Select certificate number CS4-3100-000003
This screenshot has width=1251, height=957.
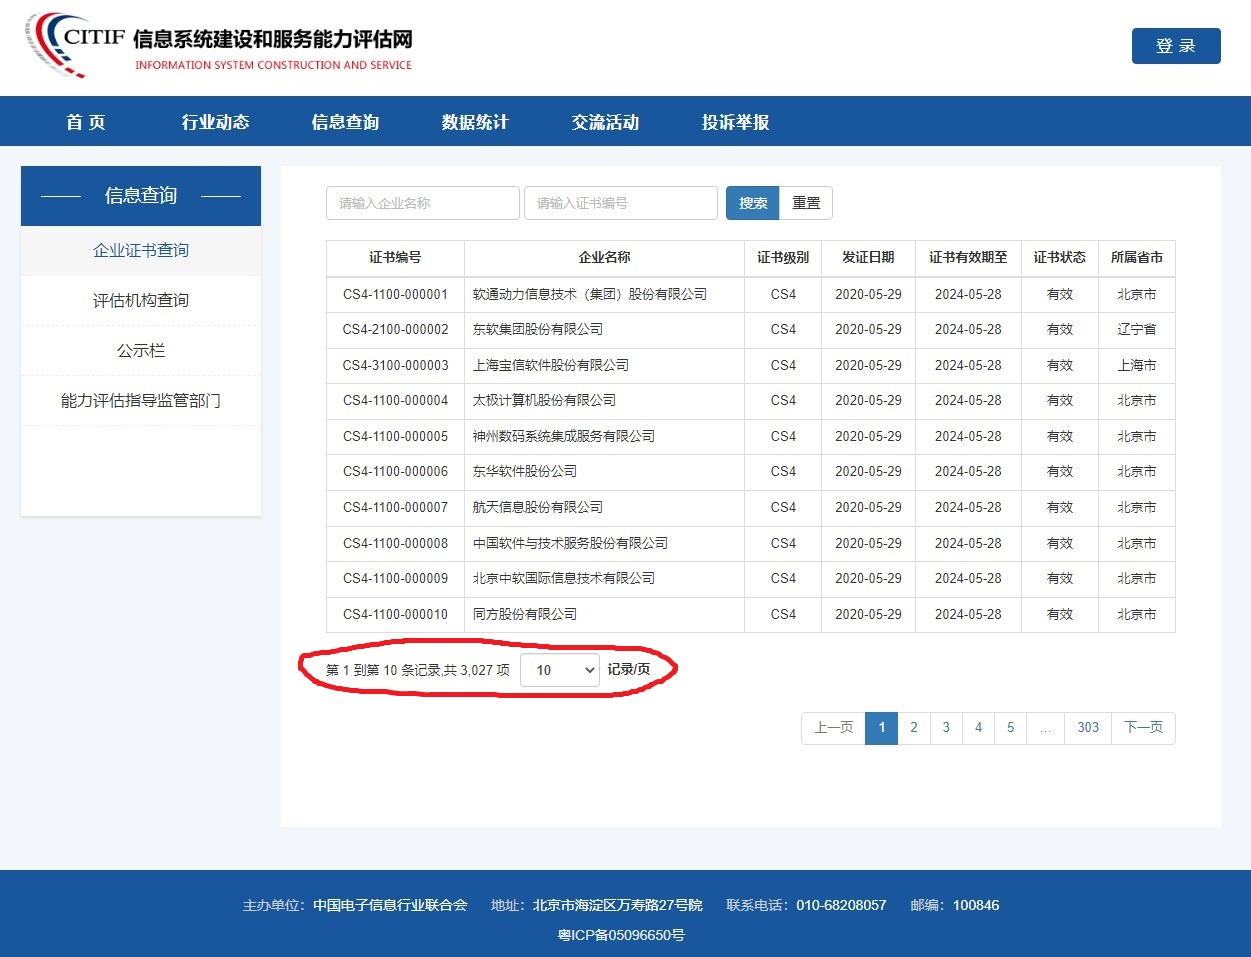pos(396,366)
